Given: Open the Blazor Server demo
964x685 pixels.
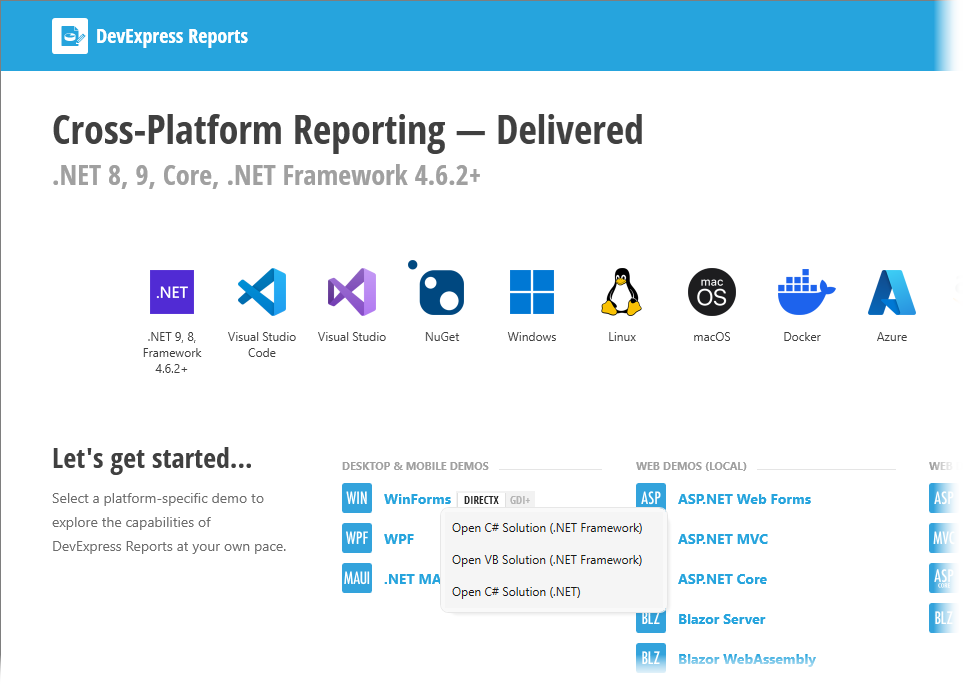Looking at the screenshot, I should [722, 619].
